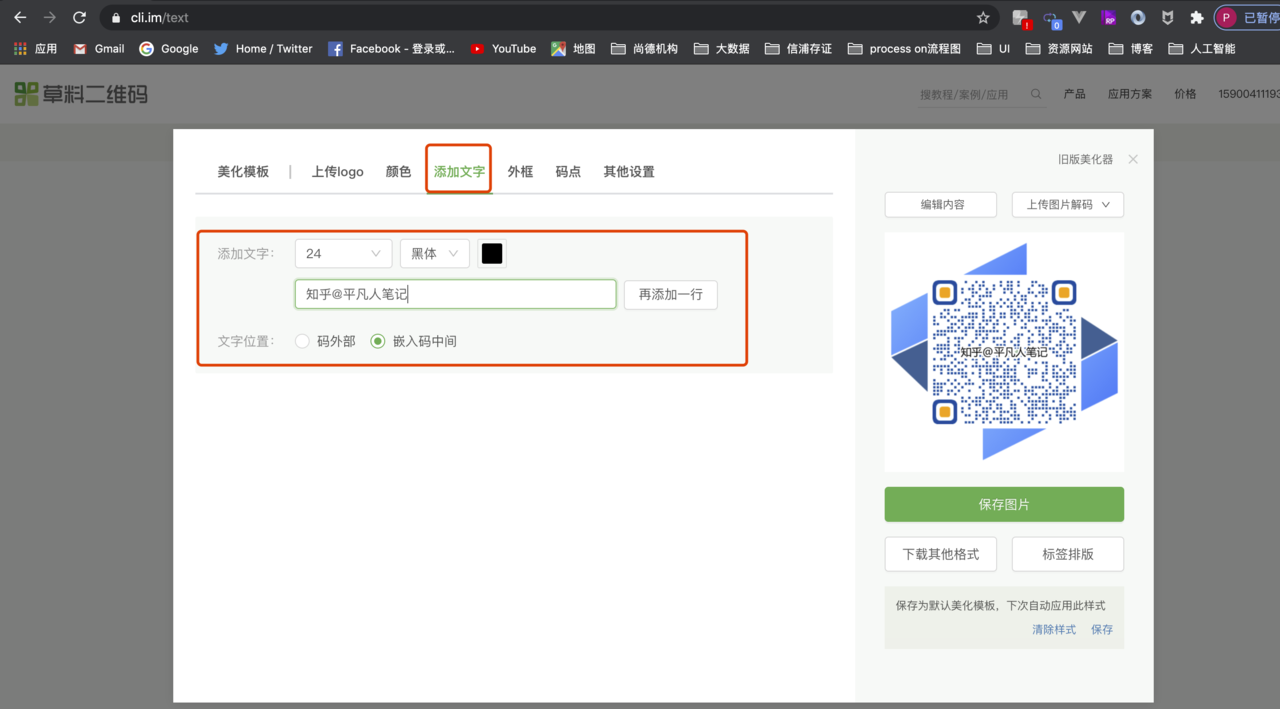Open the YouTube bookmark

point(503,48)
